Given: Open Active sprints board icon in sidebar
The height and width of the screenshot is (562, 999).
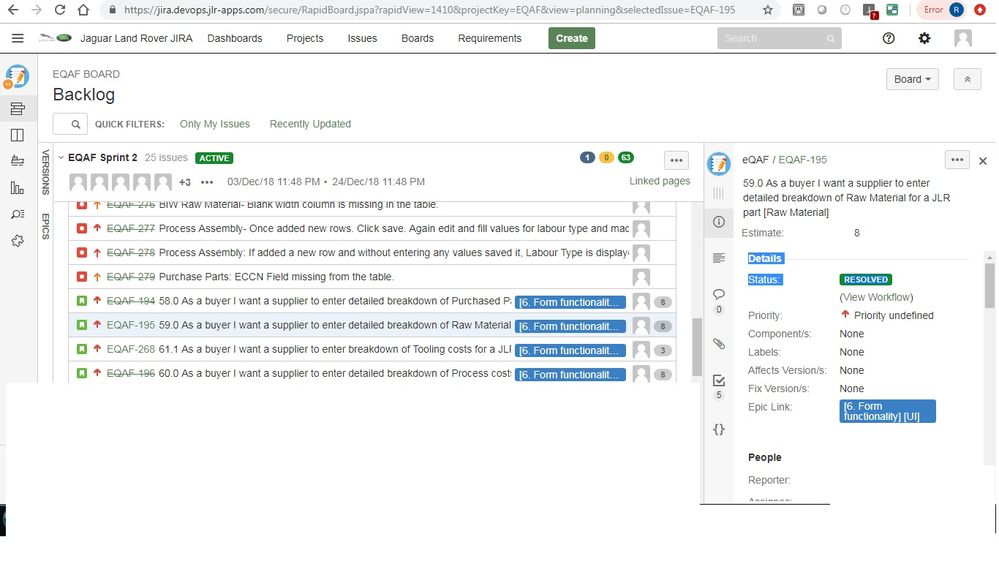Looking at the screenshot, I should [x=17, y=135].
